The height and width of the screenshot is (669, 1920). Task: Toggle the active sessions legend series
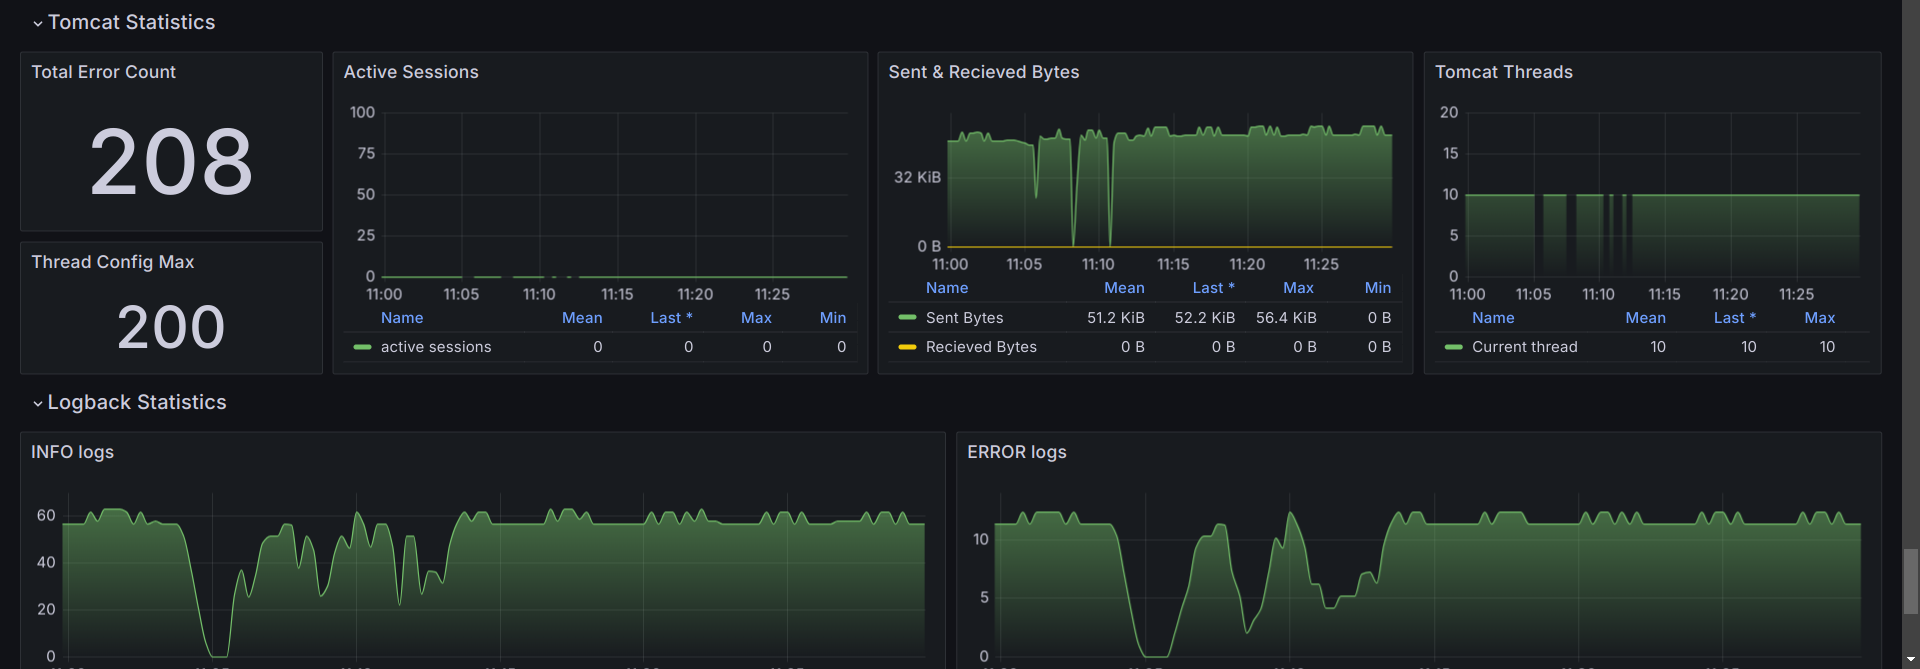(436, 347)
